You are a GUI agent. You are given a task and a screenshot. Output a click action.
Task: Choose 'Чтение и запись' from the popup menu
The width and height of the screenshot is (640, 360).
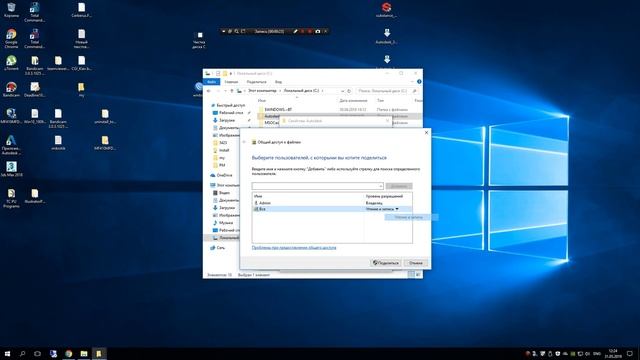coord(411,217)
